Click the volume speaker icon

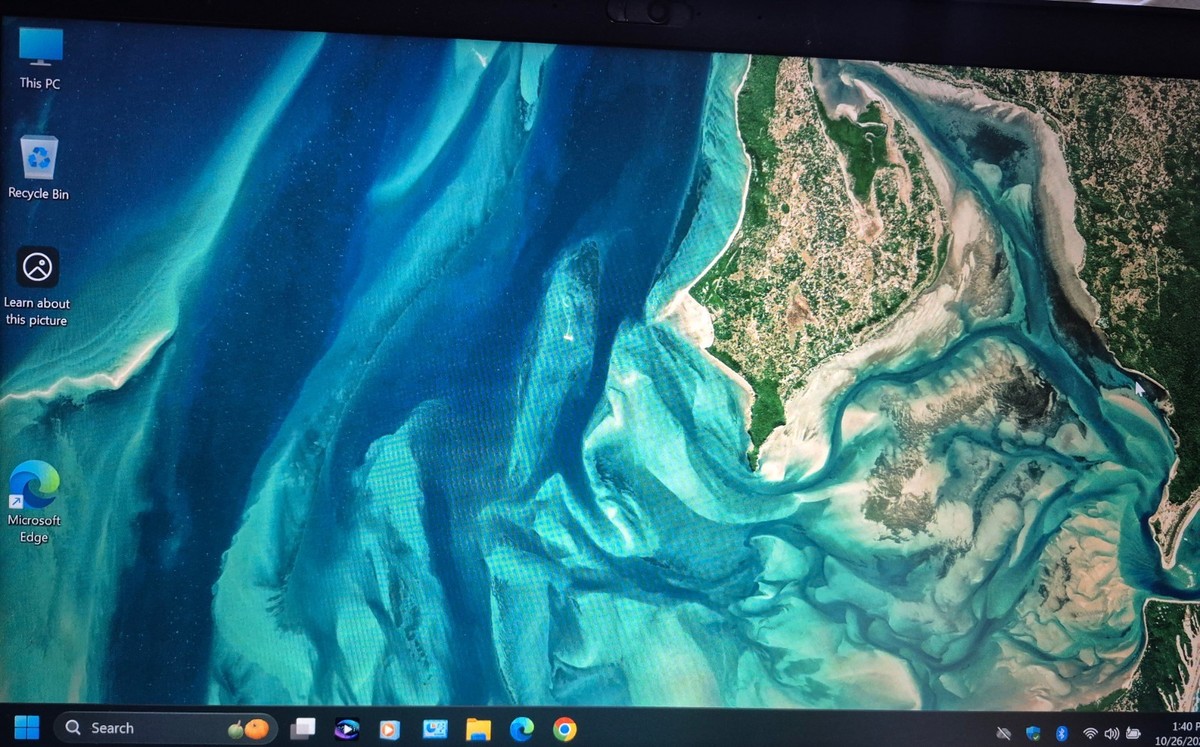[1111, 733]
